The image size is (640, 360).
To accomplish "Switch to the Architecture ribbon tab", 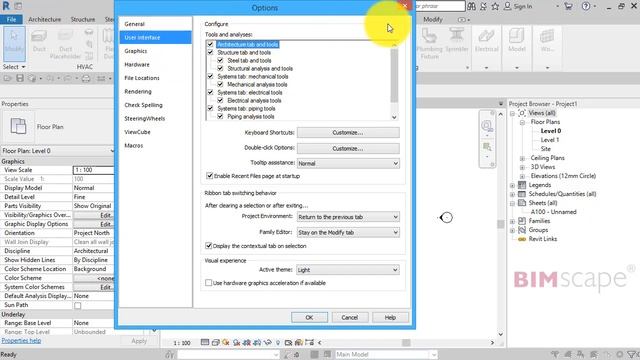I will coord(44,19).
